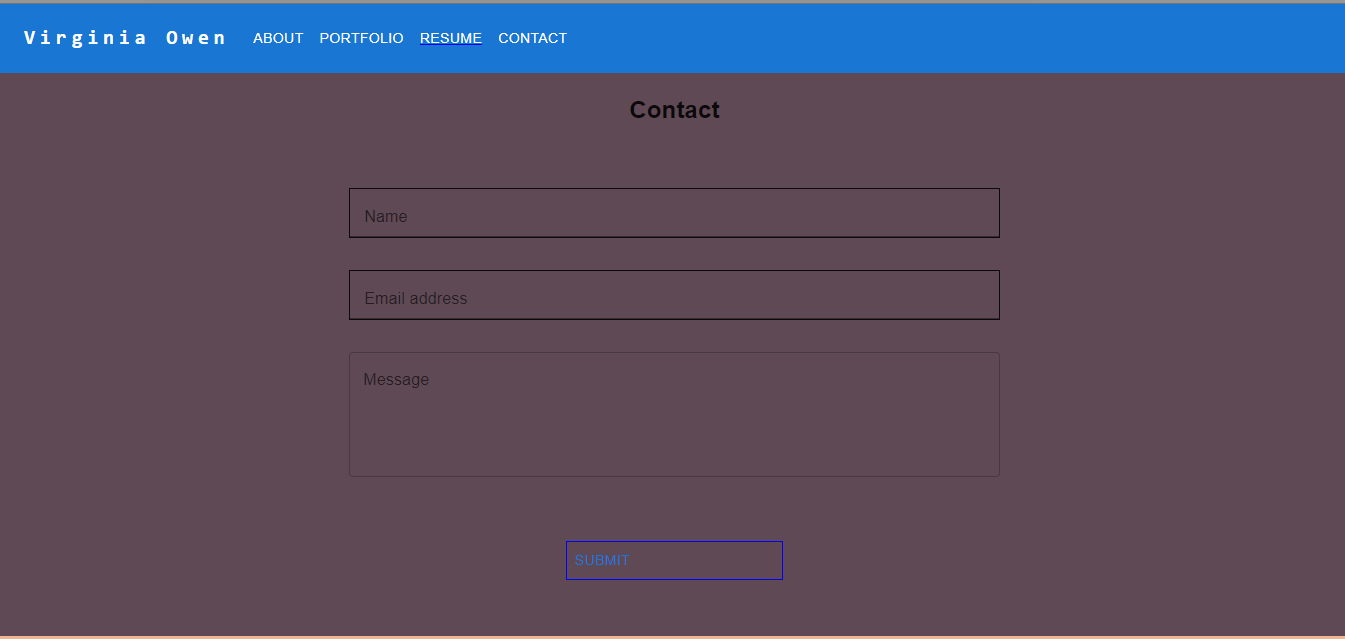
Task: Focus the Email address field
Action: tap(674, 295)
